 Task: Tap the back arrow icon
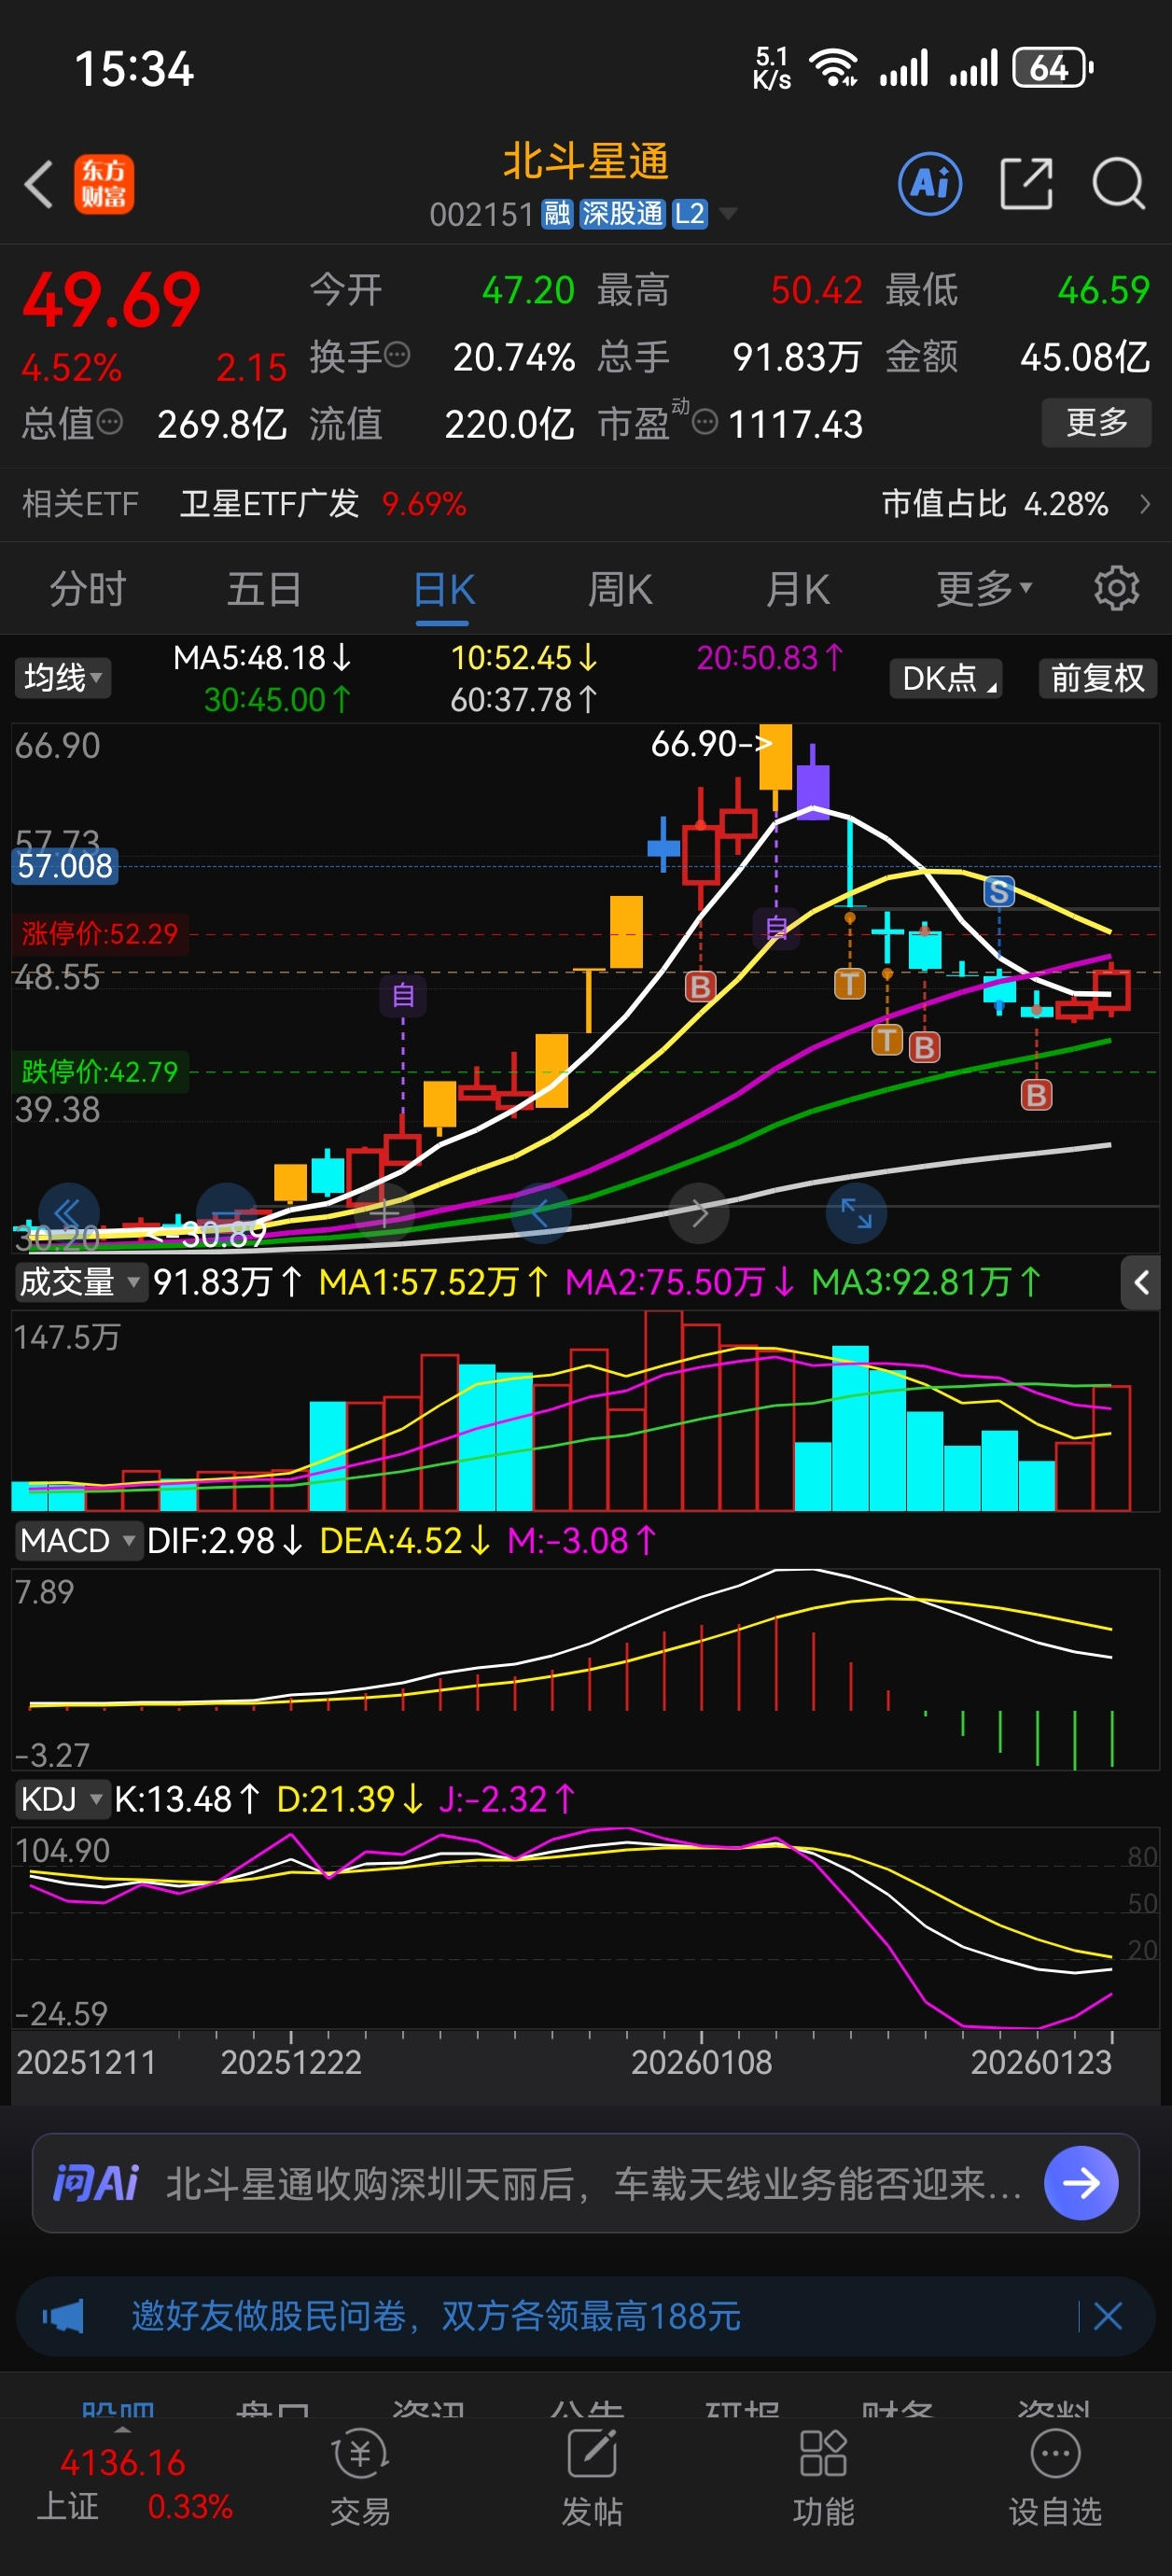(39, 185)
